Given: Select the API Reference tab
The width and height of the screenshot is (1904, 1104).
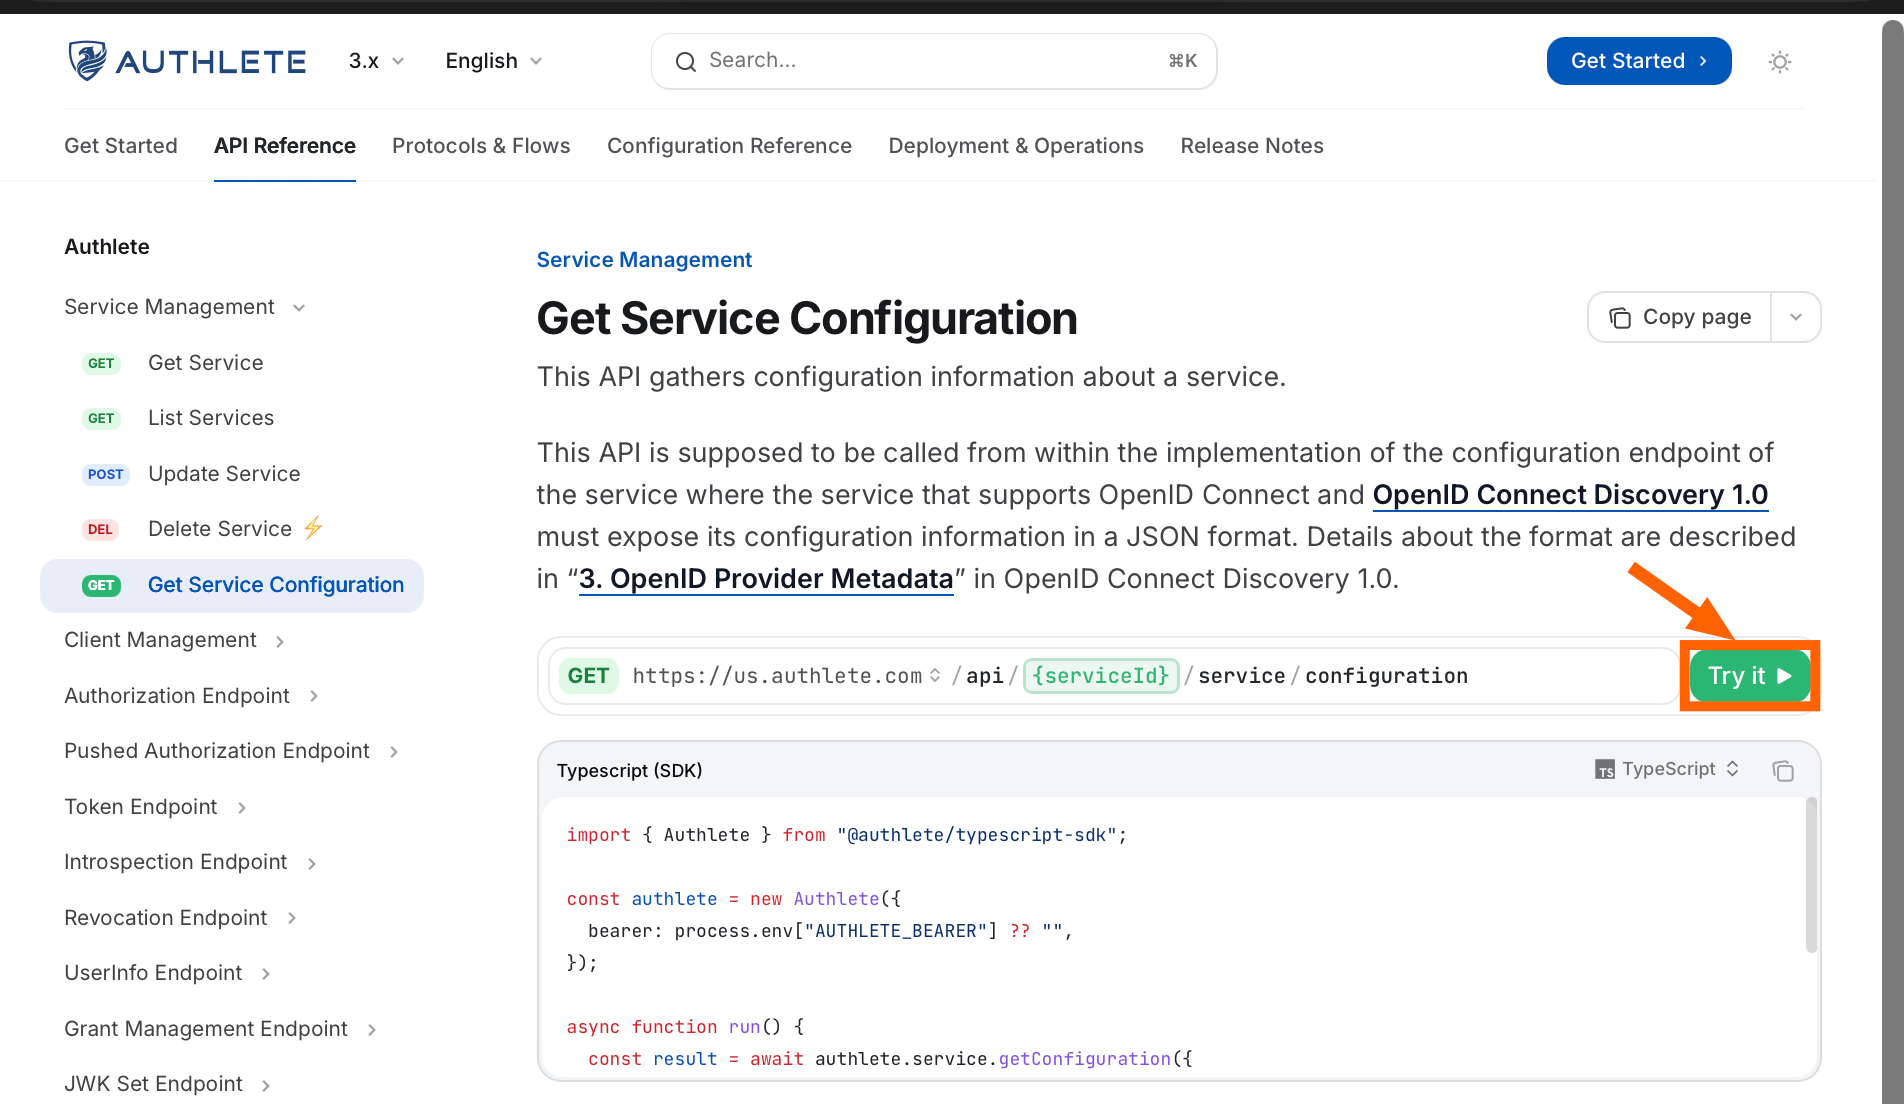Looking at the screenshot, I should [x=285, y=146].
